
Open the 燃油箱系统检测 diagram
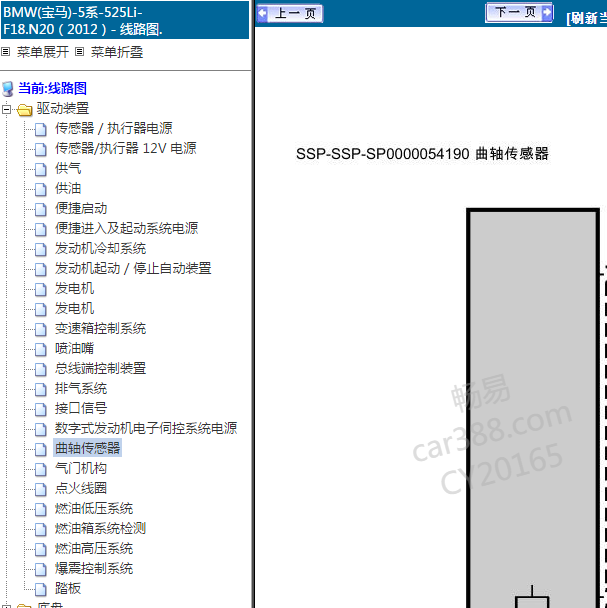point(100,528)
